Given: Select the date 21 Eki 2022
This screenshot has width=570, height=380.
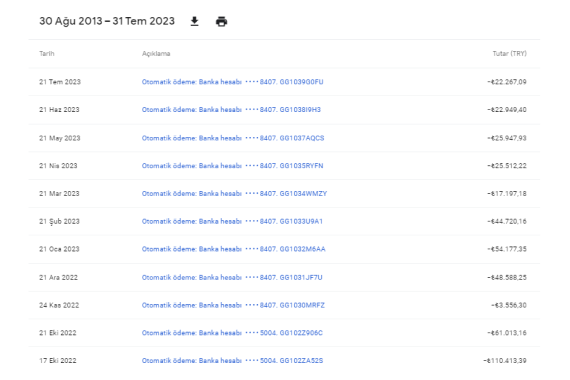Looking at the screenshot, I should tap(58, 333).
